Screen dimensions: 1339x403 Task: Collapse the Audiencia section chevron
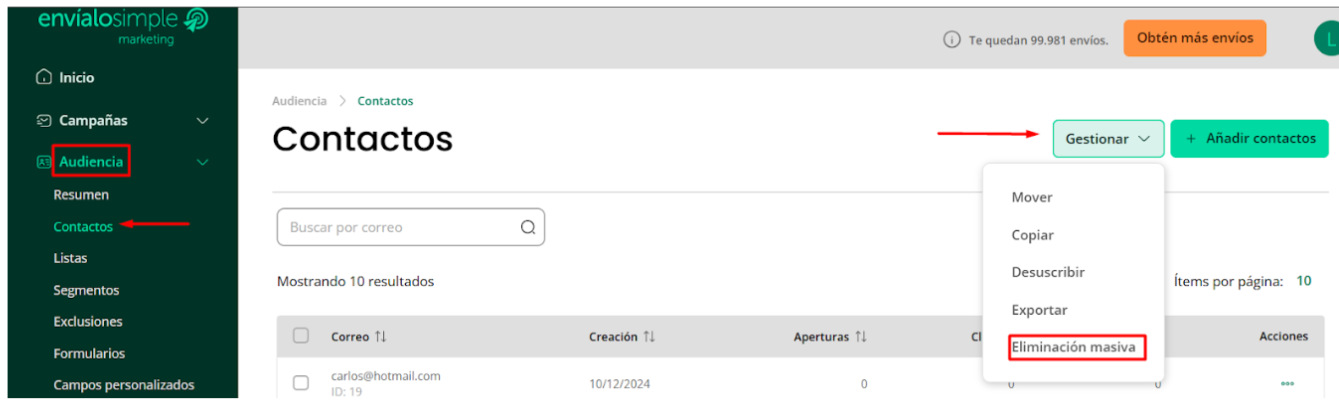(x=203, y=162)
